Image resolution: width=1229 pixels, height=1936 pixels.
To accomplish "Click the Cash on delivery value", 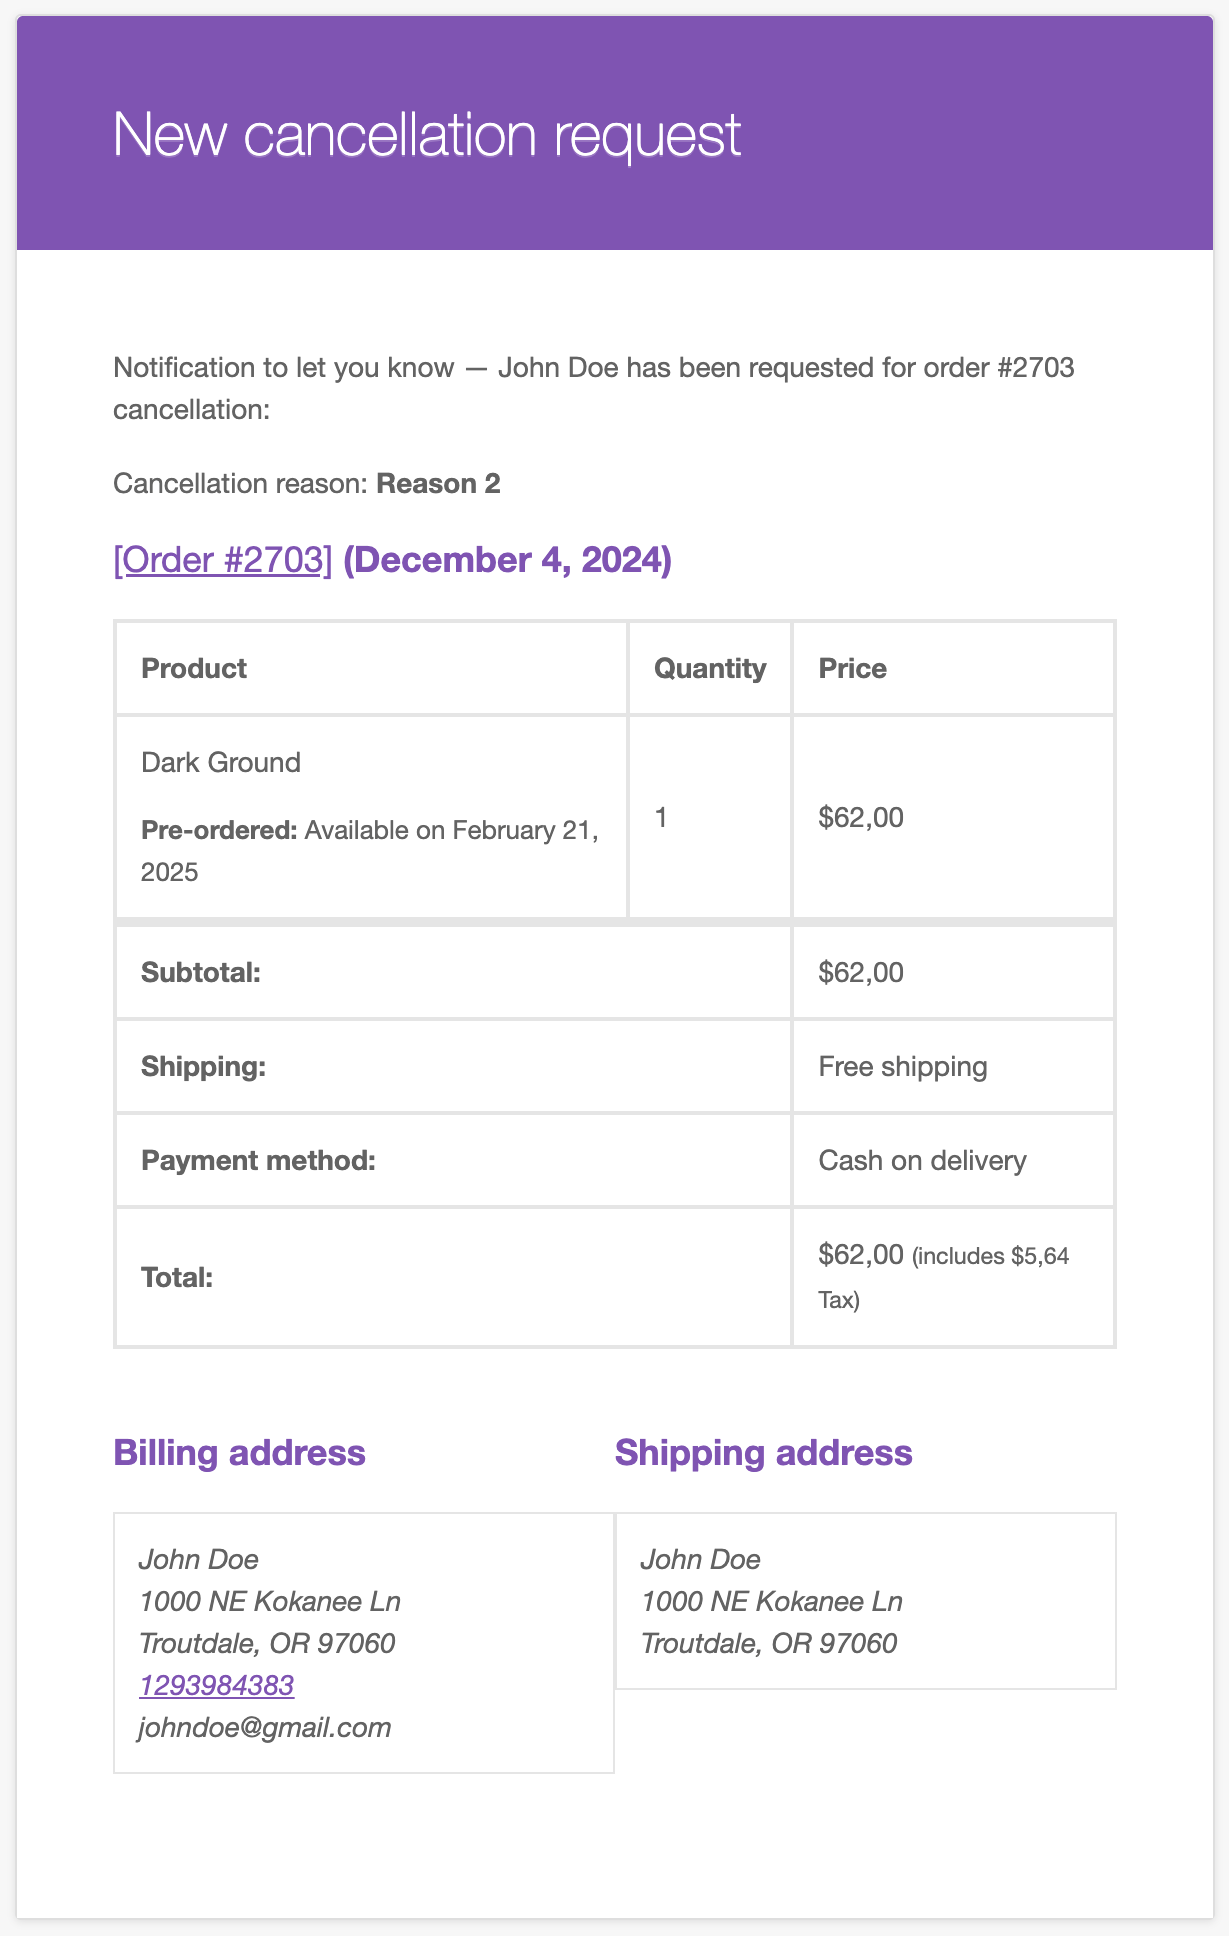I will (x=922, y=1160).
